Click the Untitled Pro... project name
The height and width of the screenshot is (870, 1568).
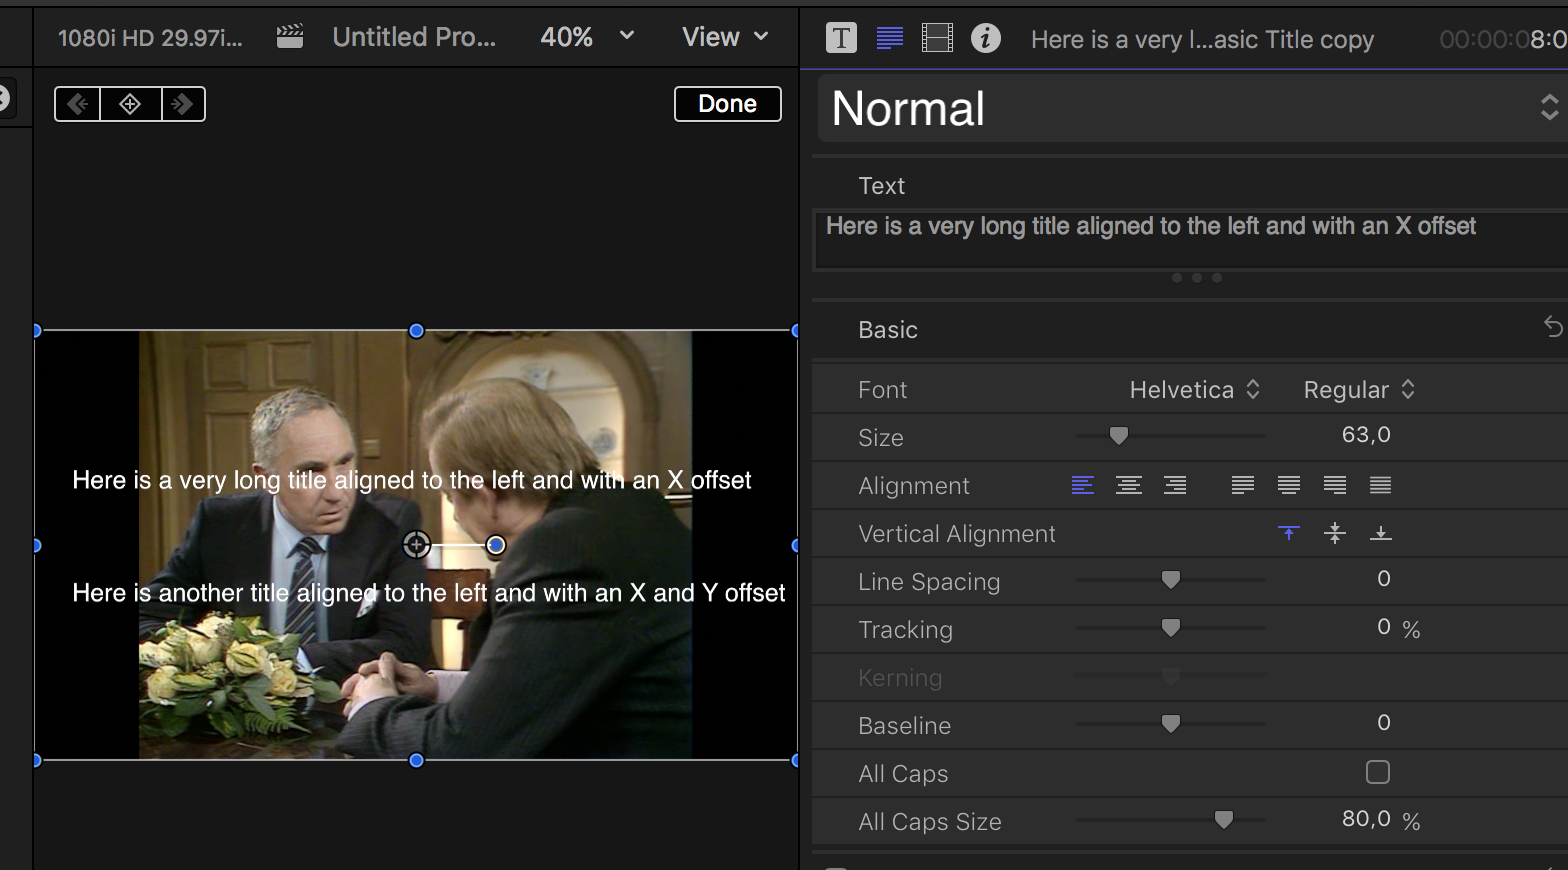[x=414, y=37]
